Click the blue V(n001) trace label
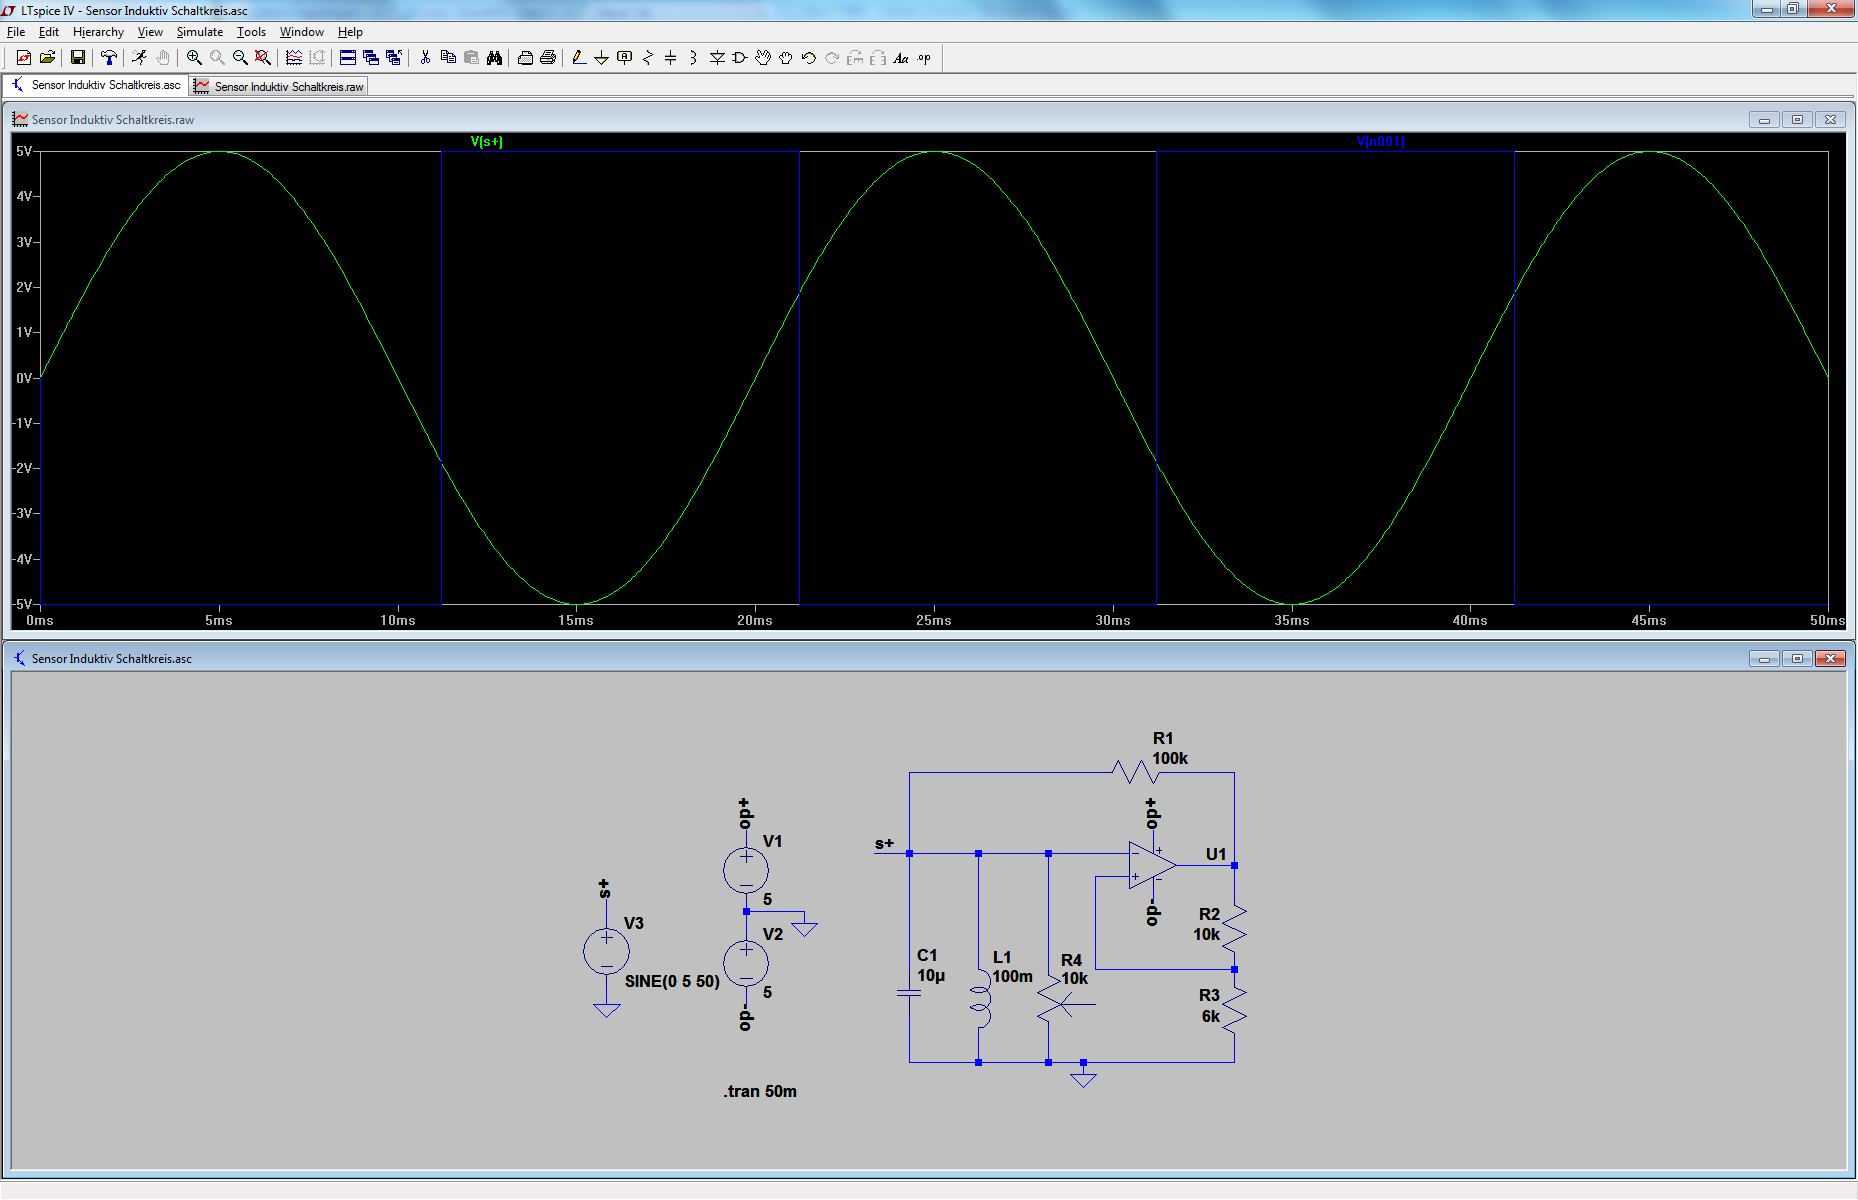 pyautogui.click(x=1380, y=142)
